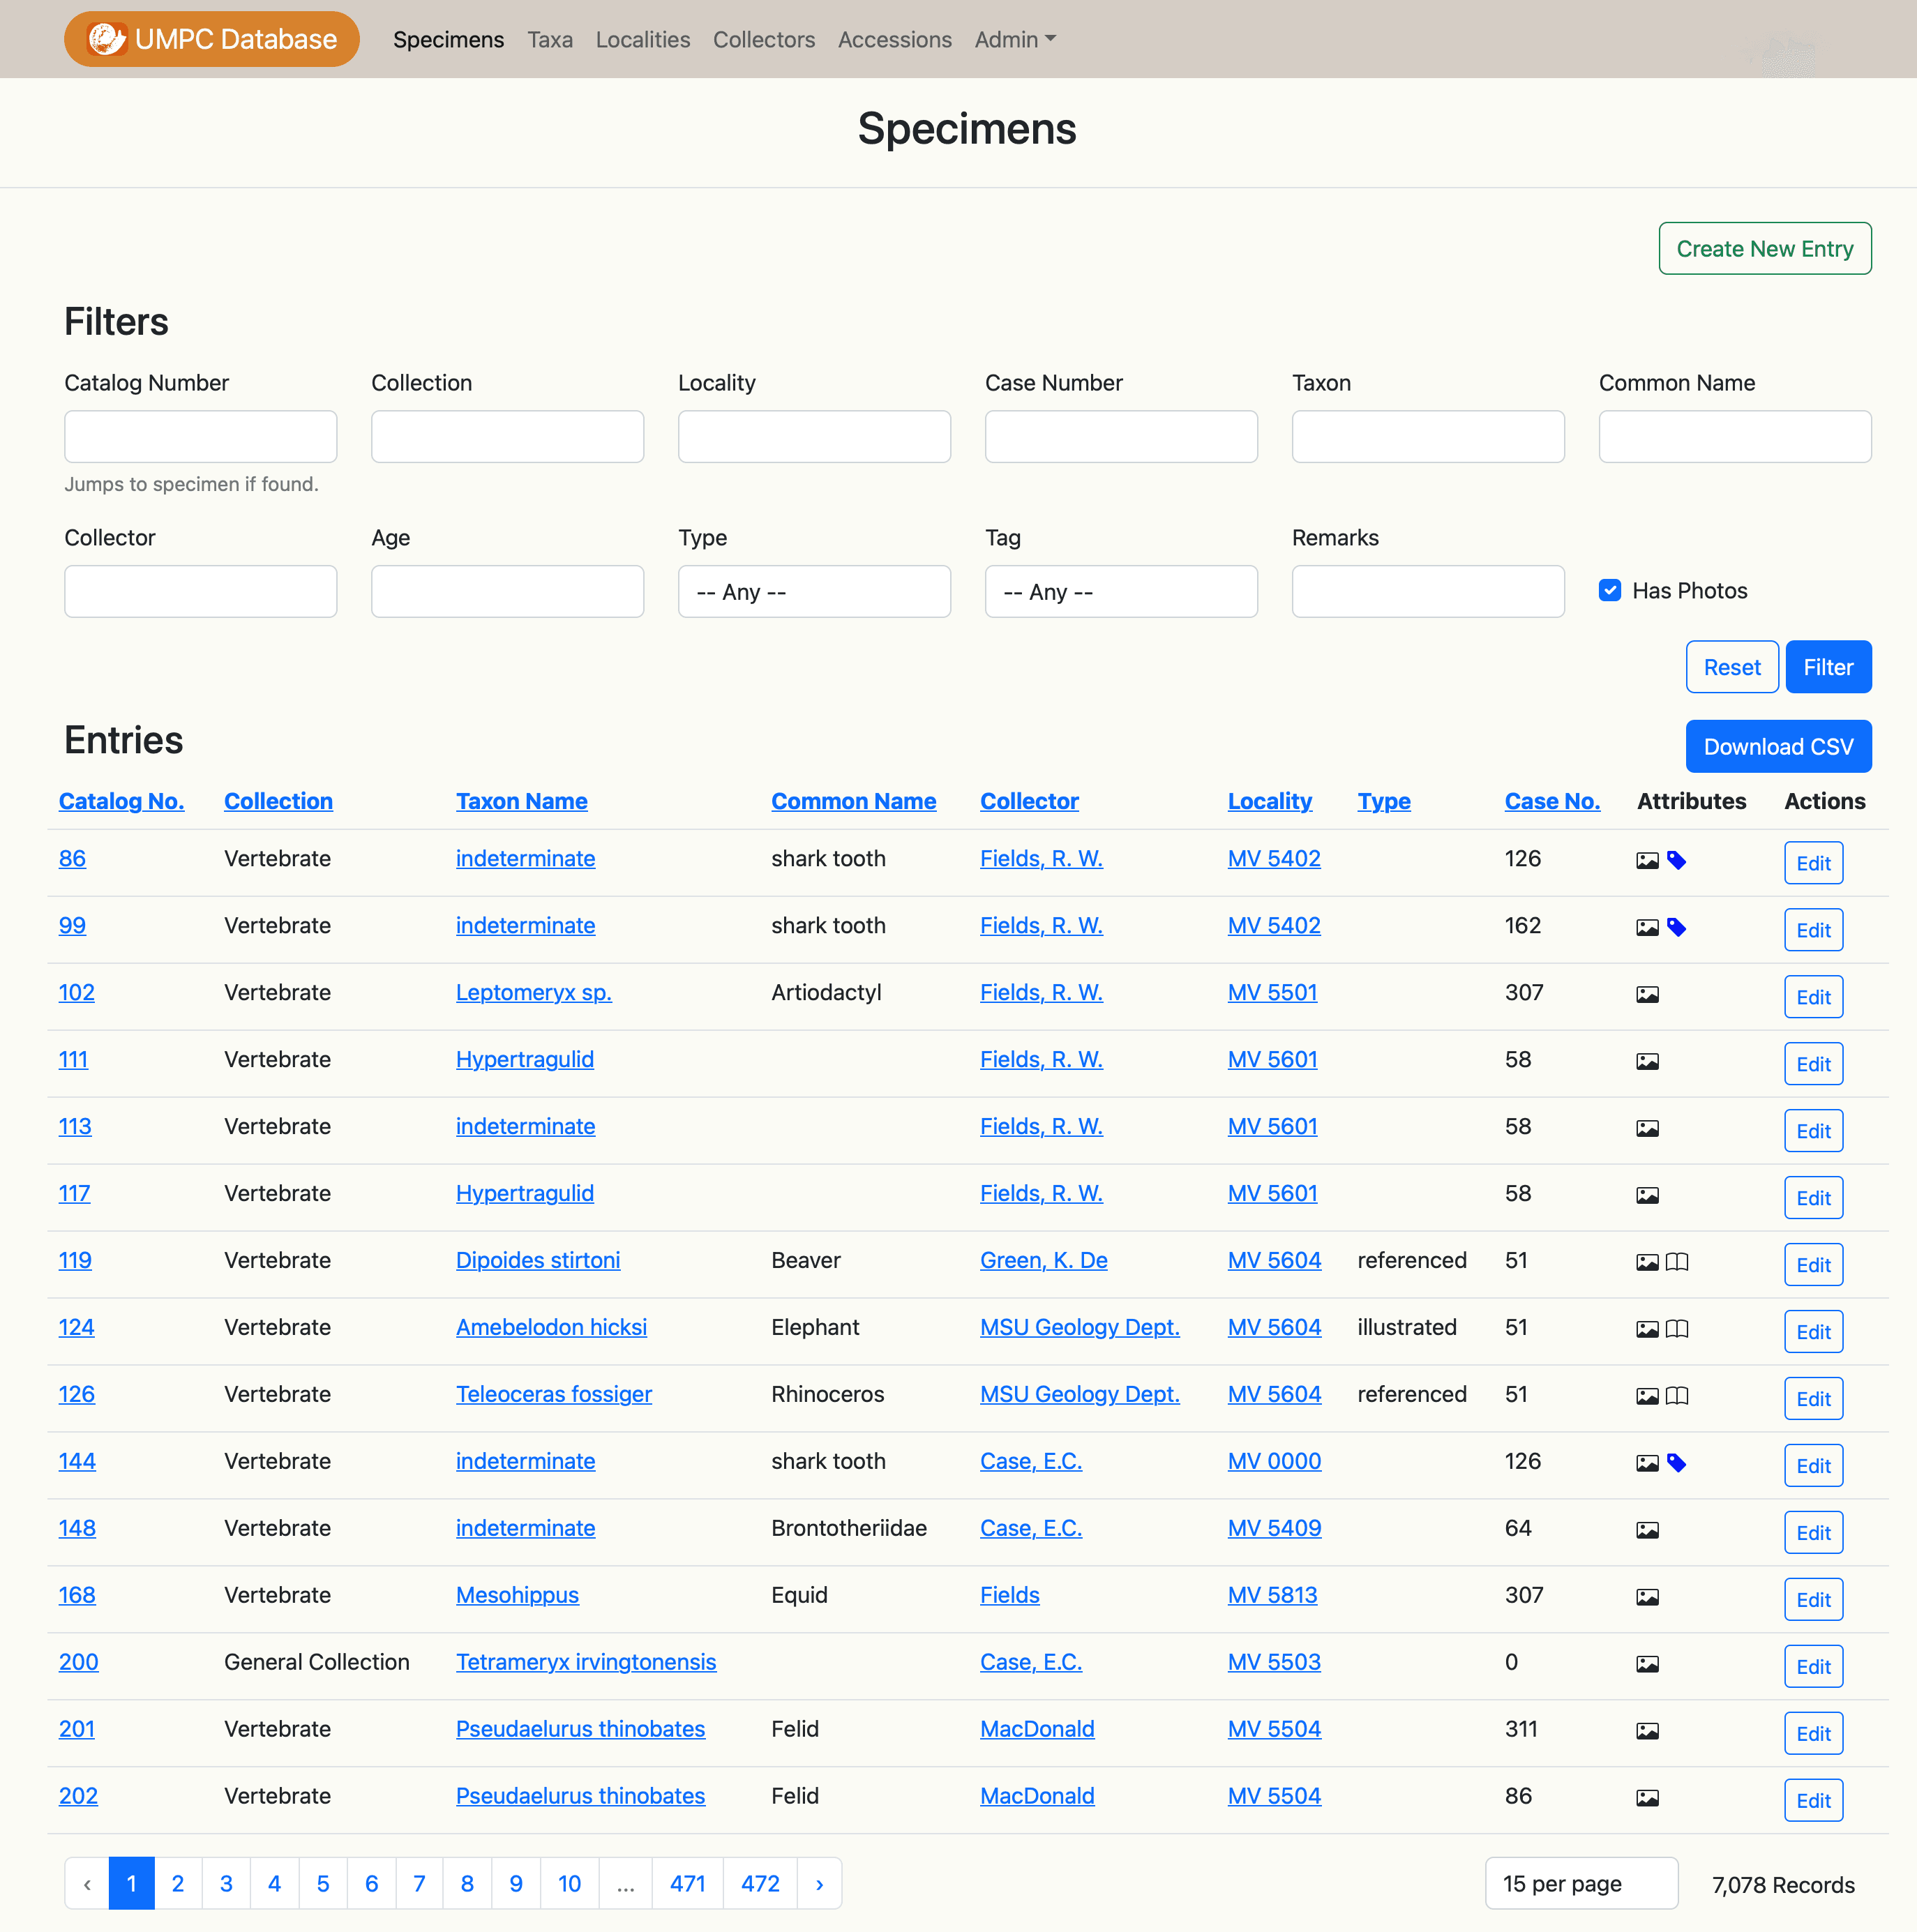Sort by Catalog No. column header
This screenshot has width=1917, height=1932.
[x=121, y=801]
